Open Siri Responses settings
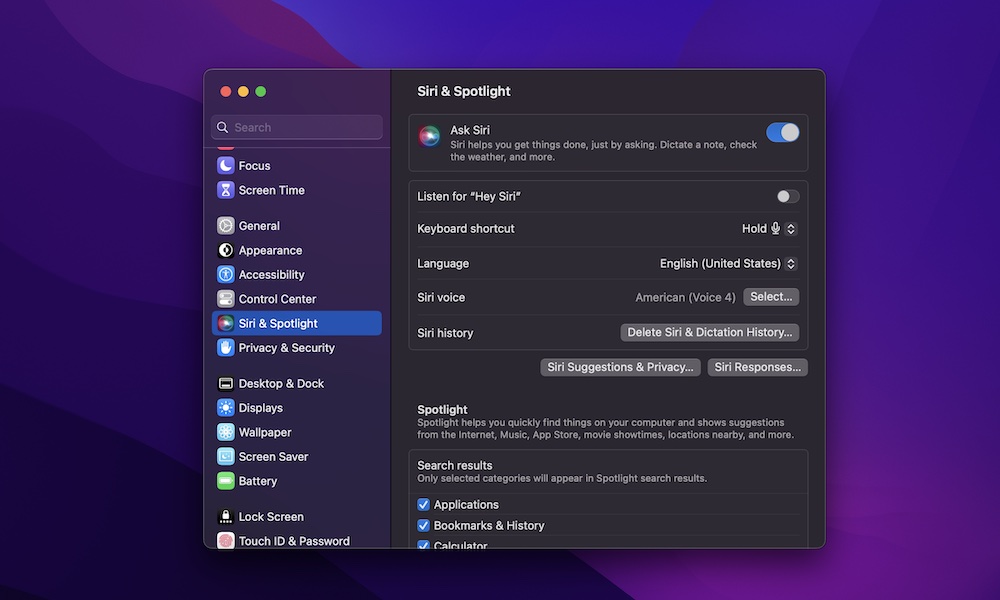1000x600 pixels. [x=757, y=367]
